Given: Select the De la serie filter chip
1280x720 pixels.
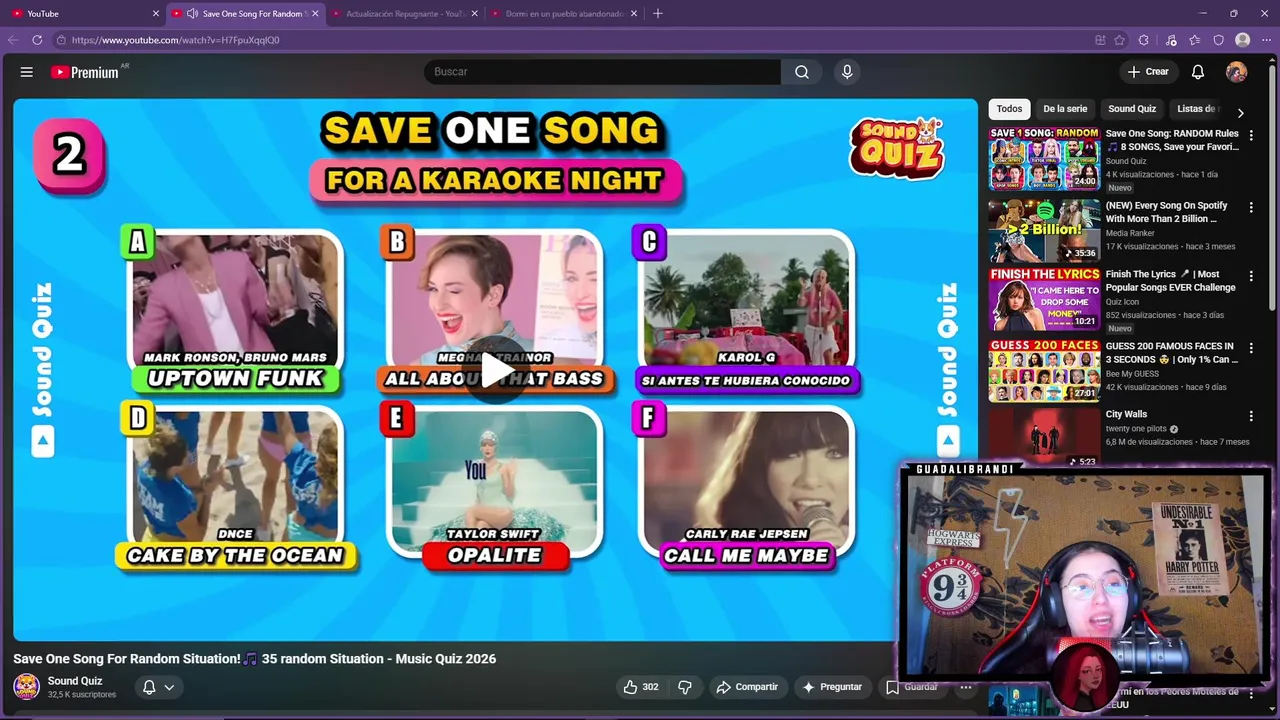Looking at the screenshot, I should click(x=1065, y=109).
